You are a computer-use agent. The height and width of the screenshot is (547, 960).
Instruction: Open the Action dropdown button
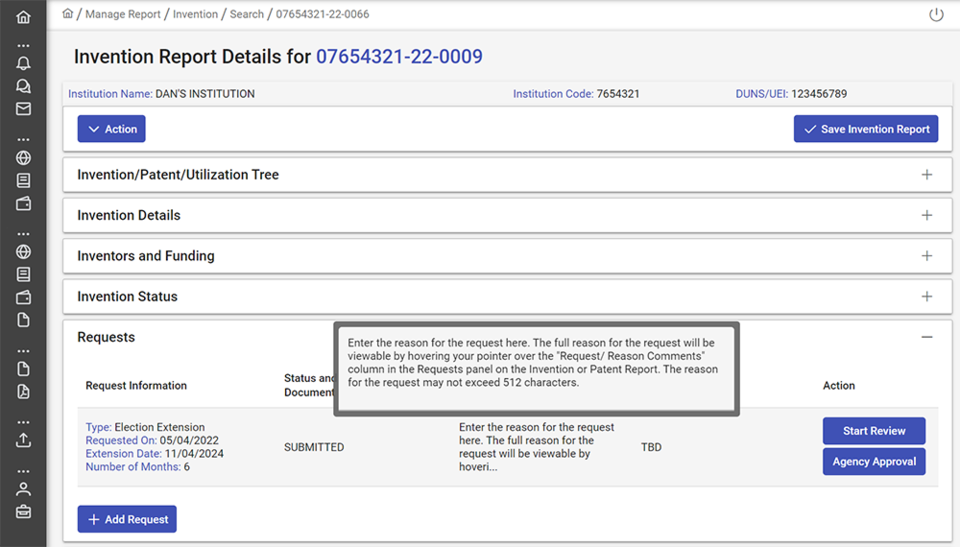(112, 129)
